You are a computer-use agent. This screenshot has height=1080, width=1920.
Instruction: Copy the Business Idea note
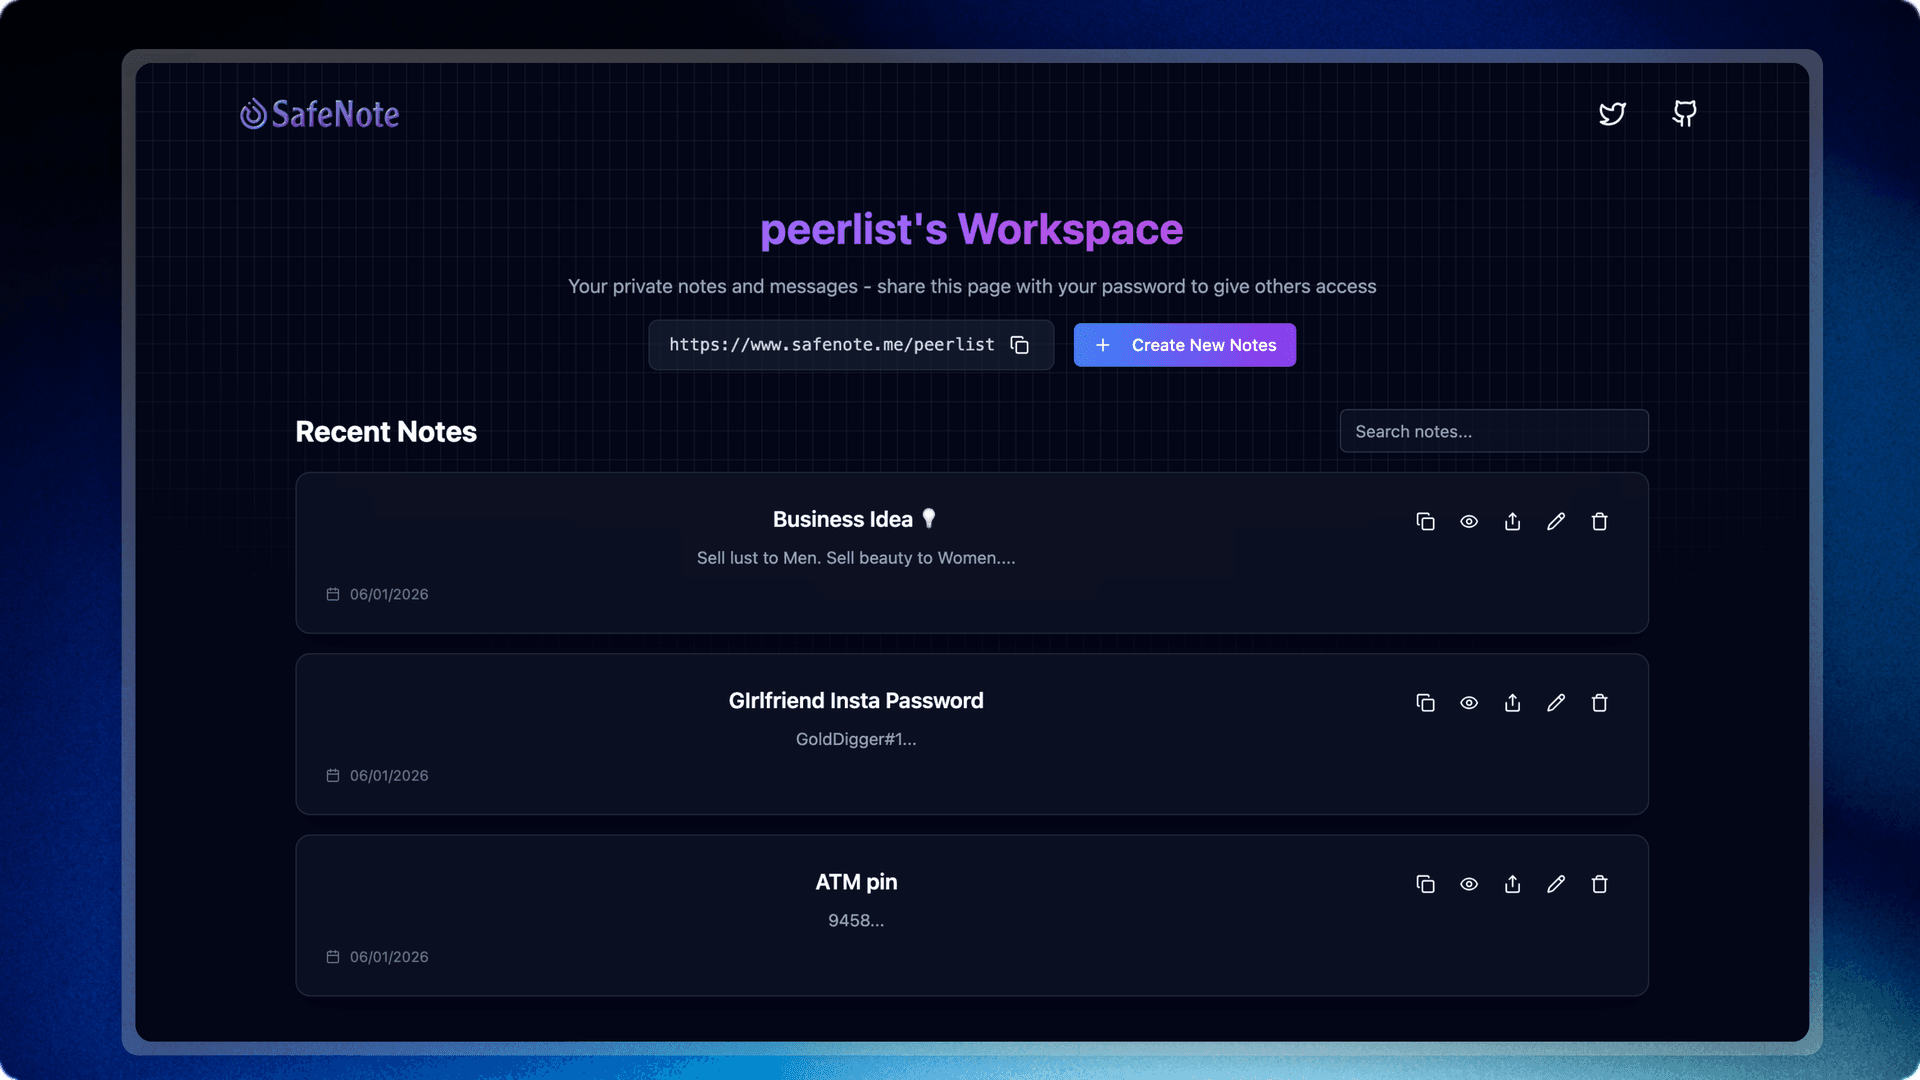click(1426, 521)
